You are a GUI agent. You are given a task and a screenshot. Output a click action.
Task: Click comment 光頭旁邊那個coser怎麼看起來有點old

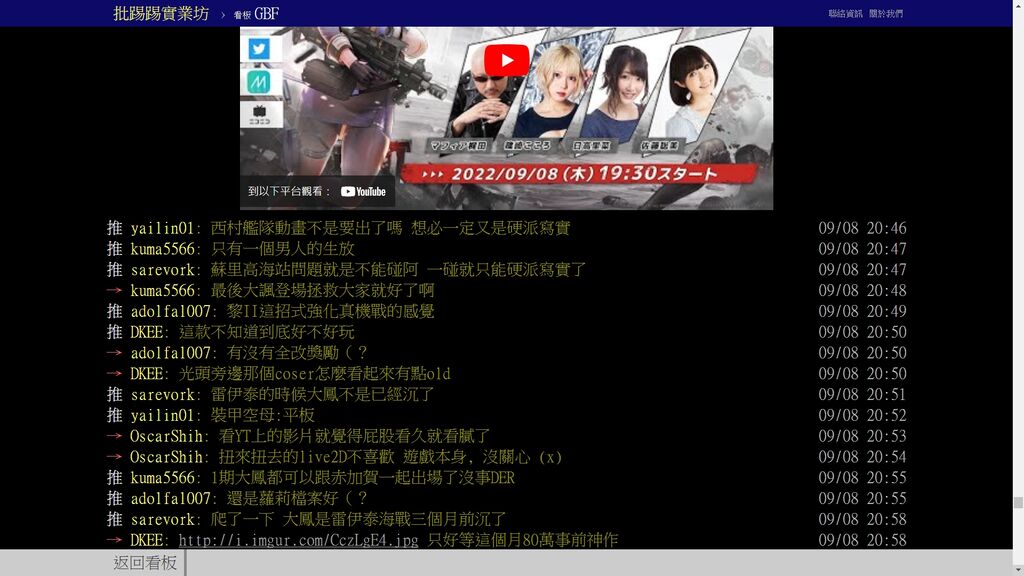[x=315, y=374]
